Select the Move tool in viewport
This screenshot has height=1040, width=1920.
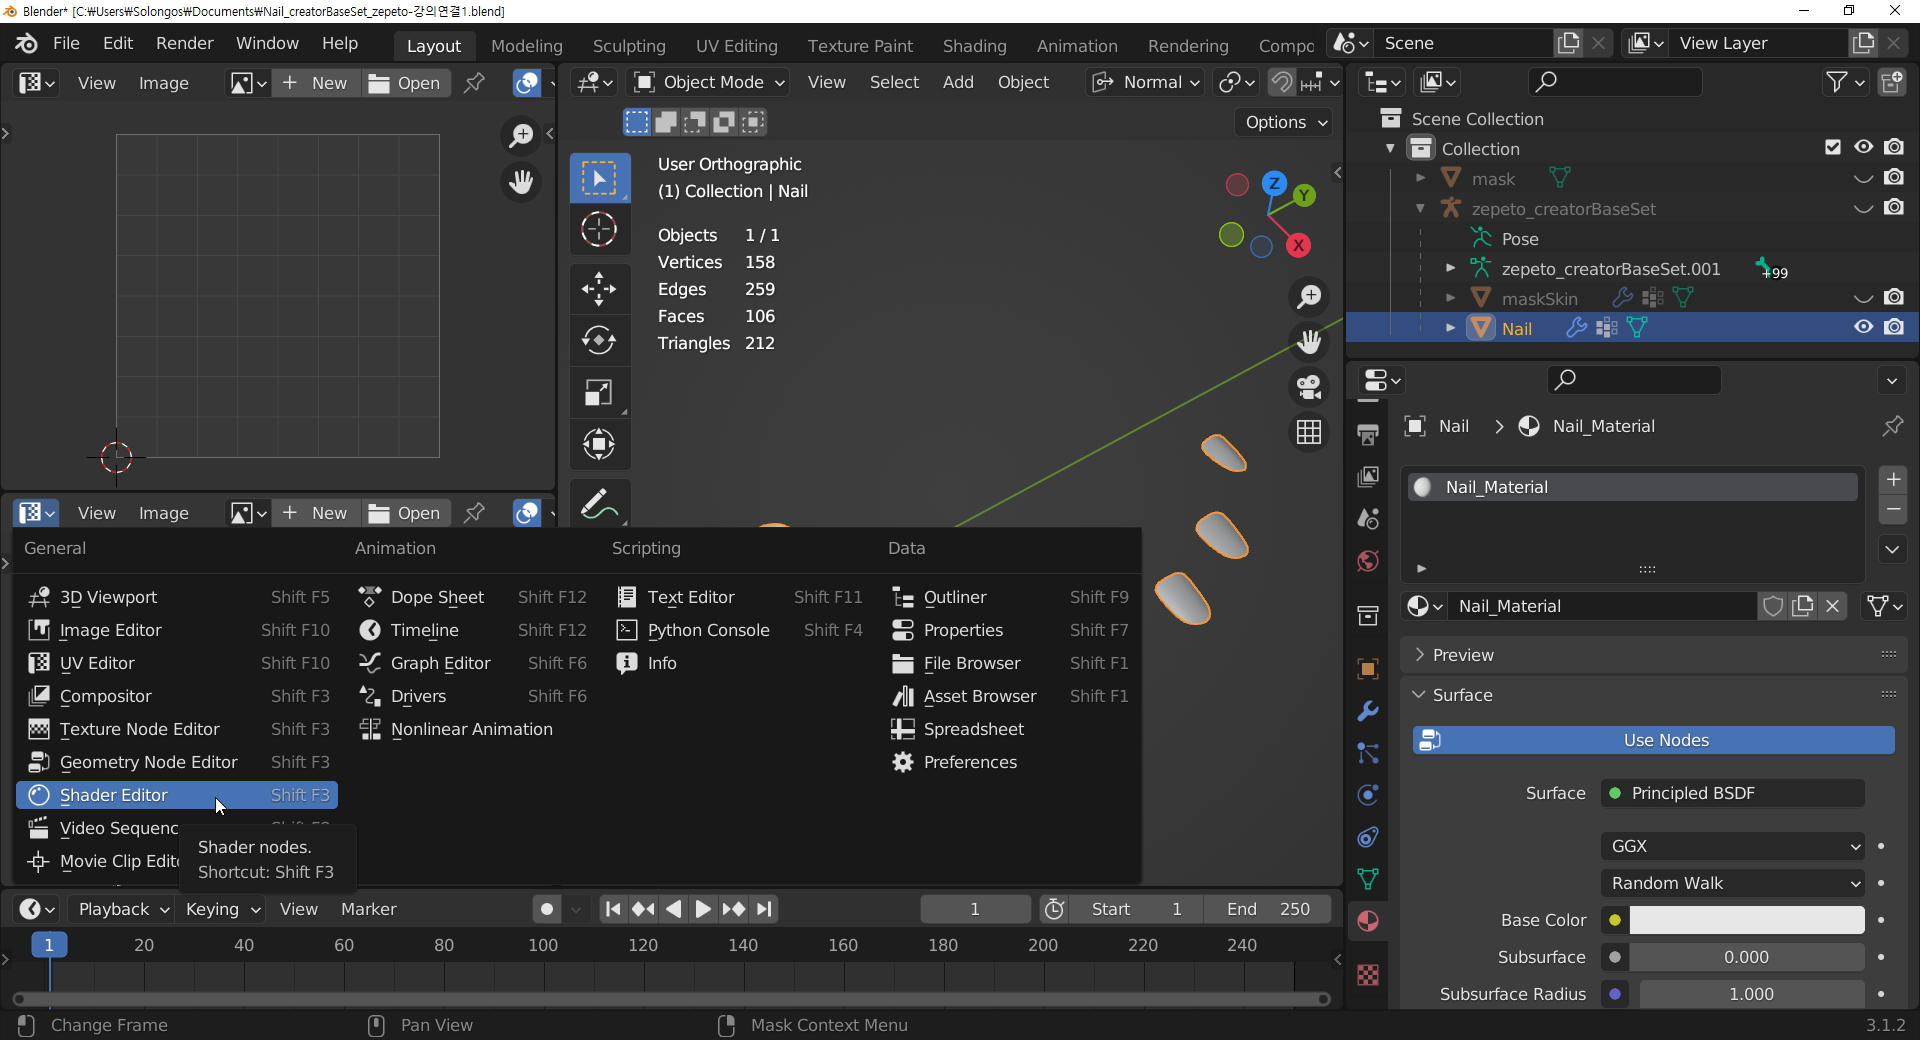[x=599, y=289]
